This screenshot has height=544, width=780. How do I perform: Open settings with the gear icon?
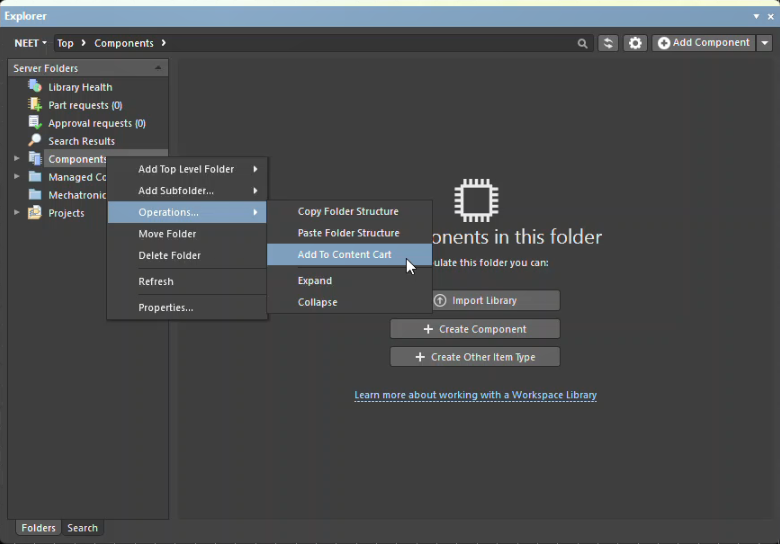636,43
